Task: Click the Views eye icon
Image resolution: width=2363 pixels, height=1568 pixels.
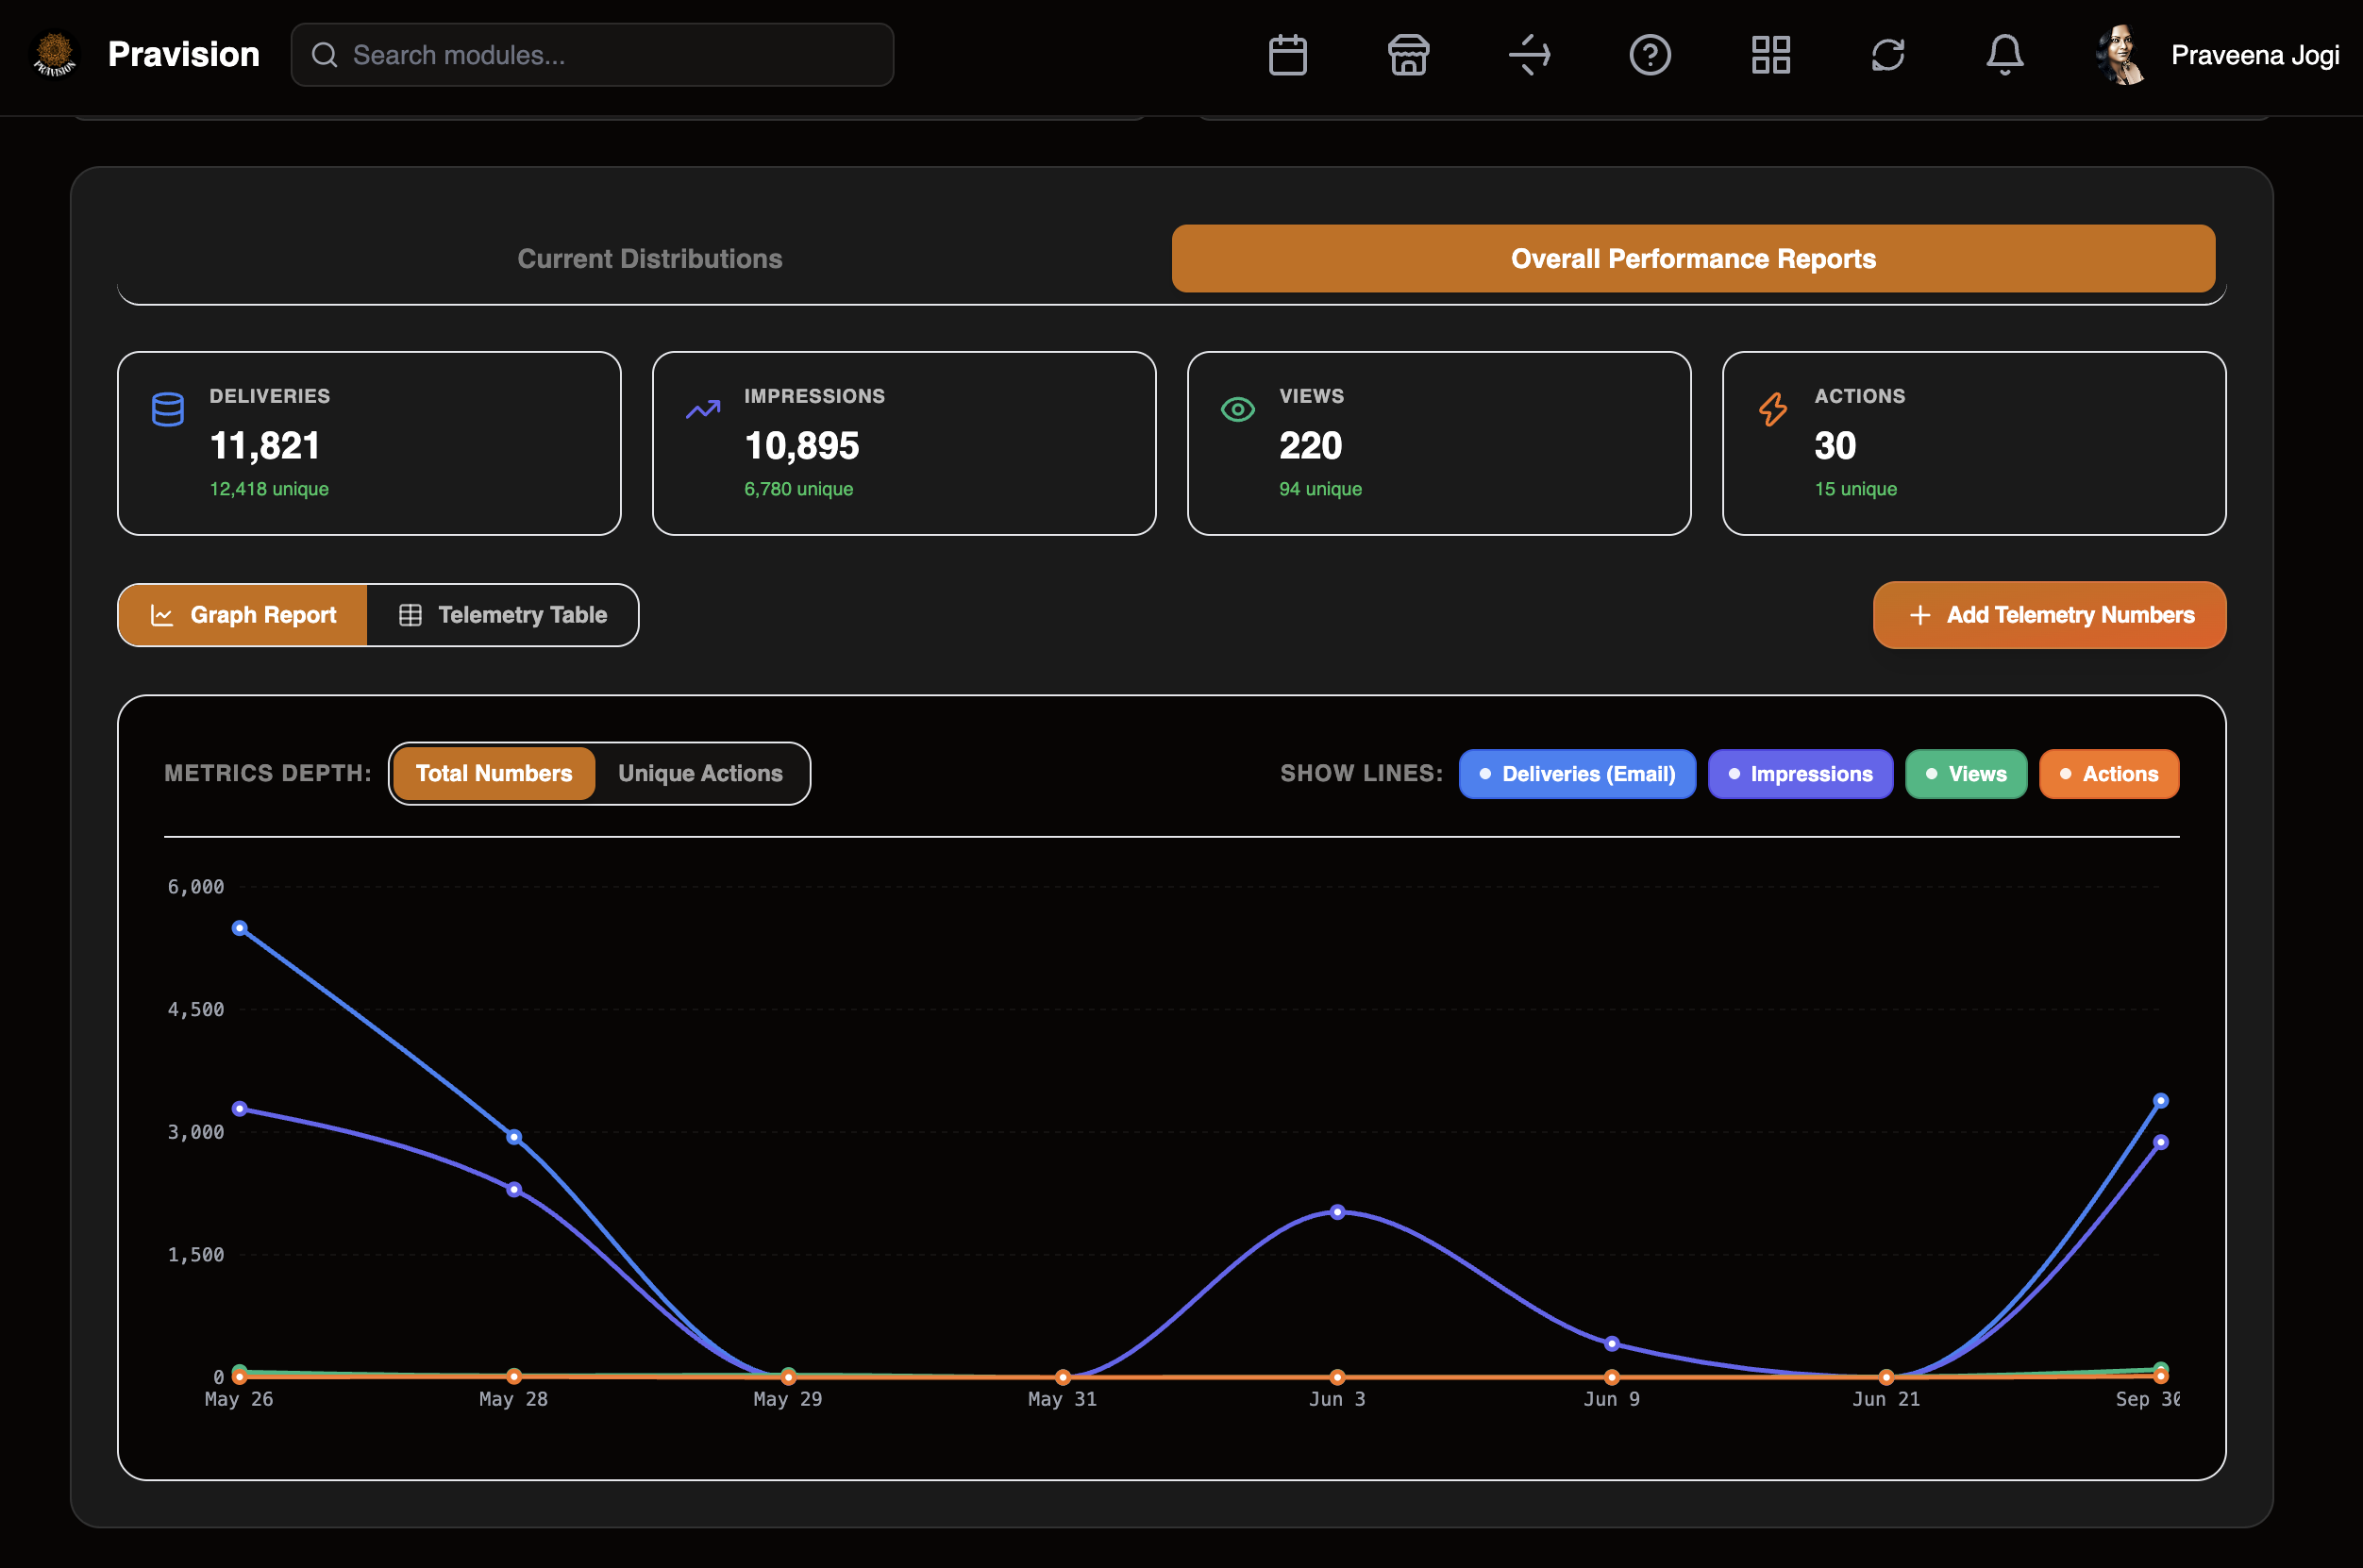Action: click(1238, 409)
